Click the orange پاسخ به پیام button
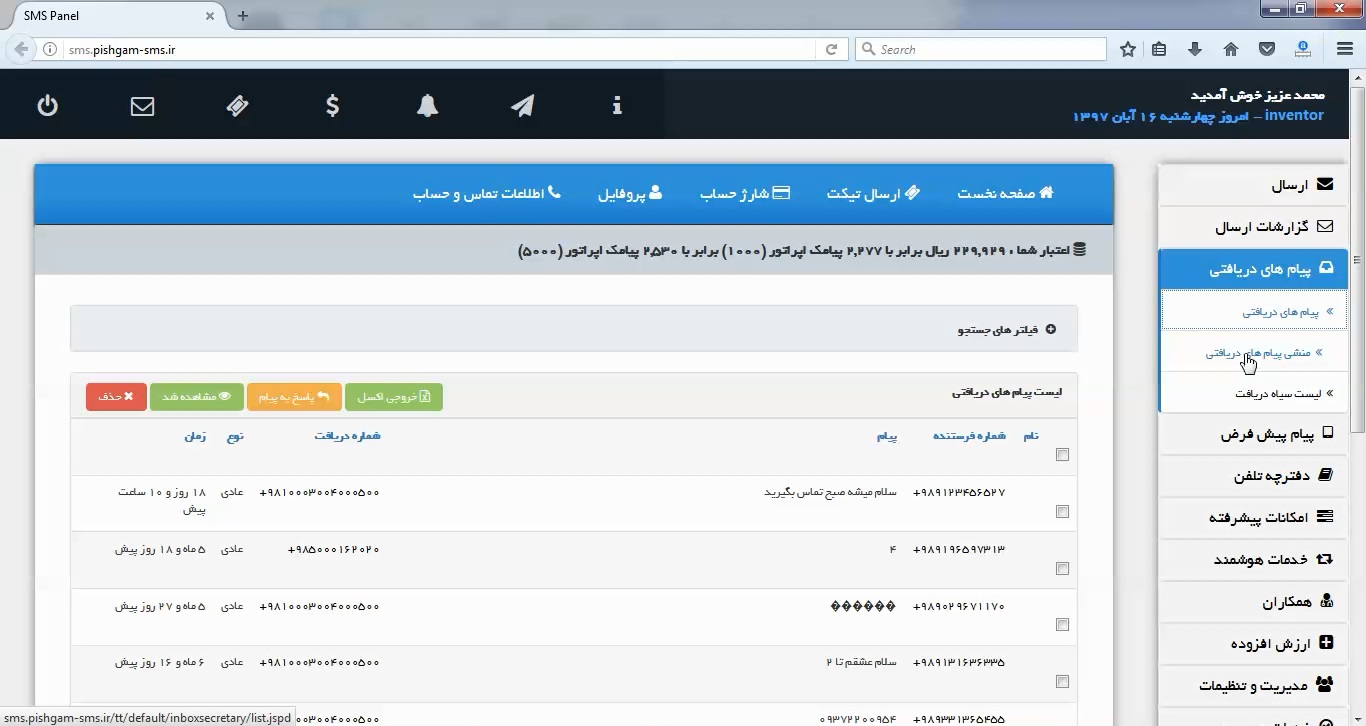The width and height of the screenshot is (1366, 726). click(x=294, y=397)
